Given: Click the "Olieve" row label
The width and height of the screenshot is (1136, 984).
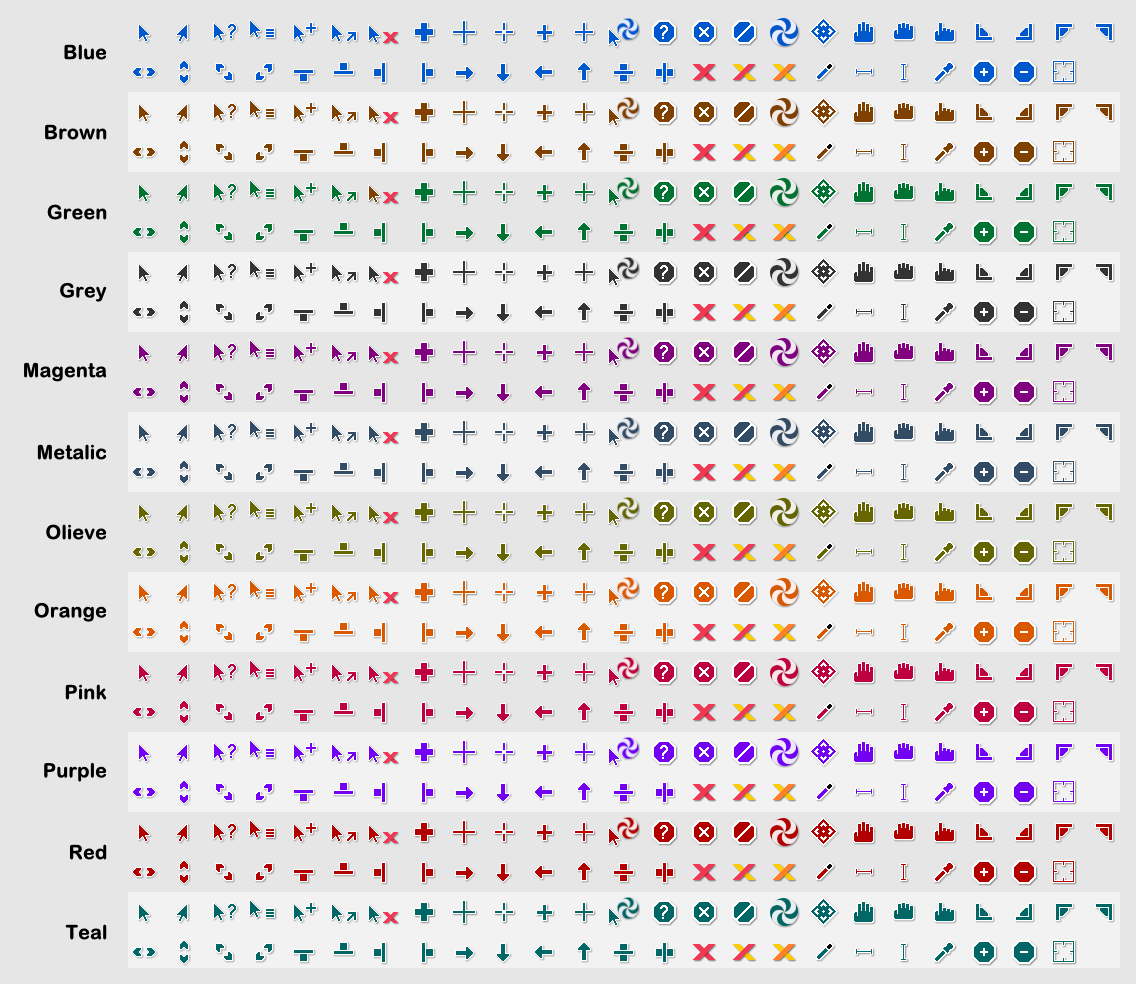Looking at the screenshot, I should click(76, 533).
